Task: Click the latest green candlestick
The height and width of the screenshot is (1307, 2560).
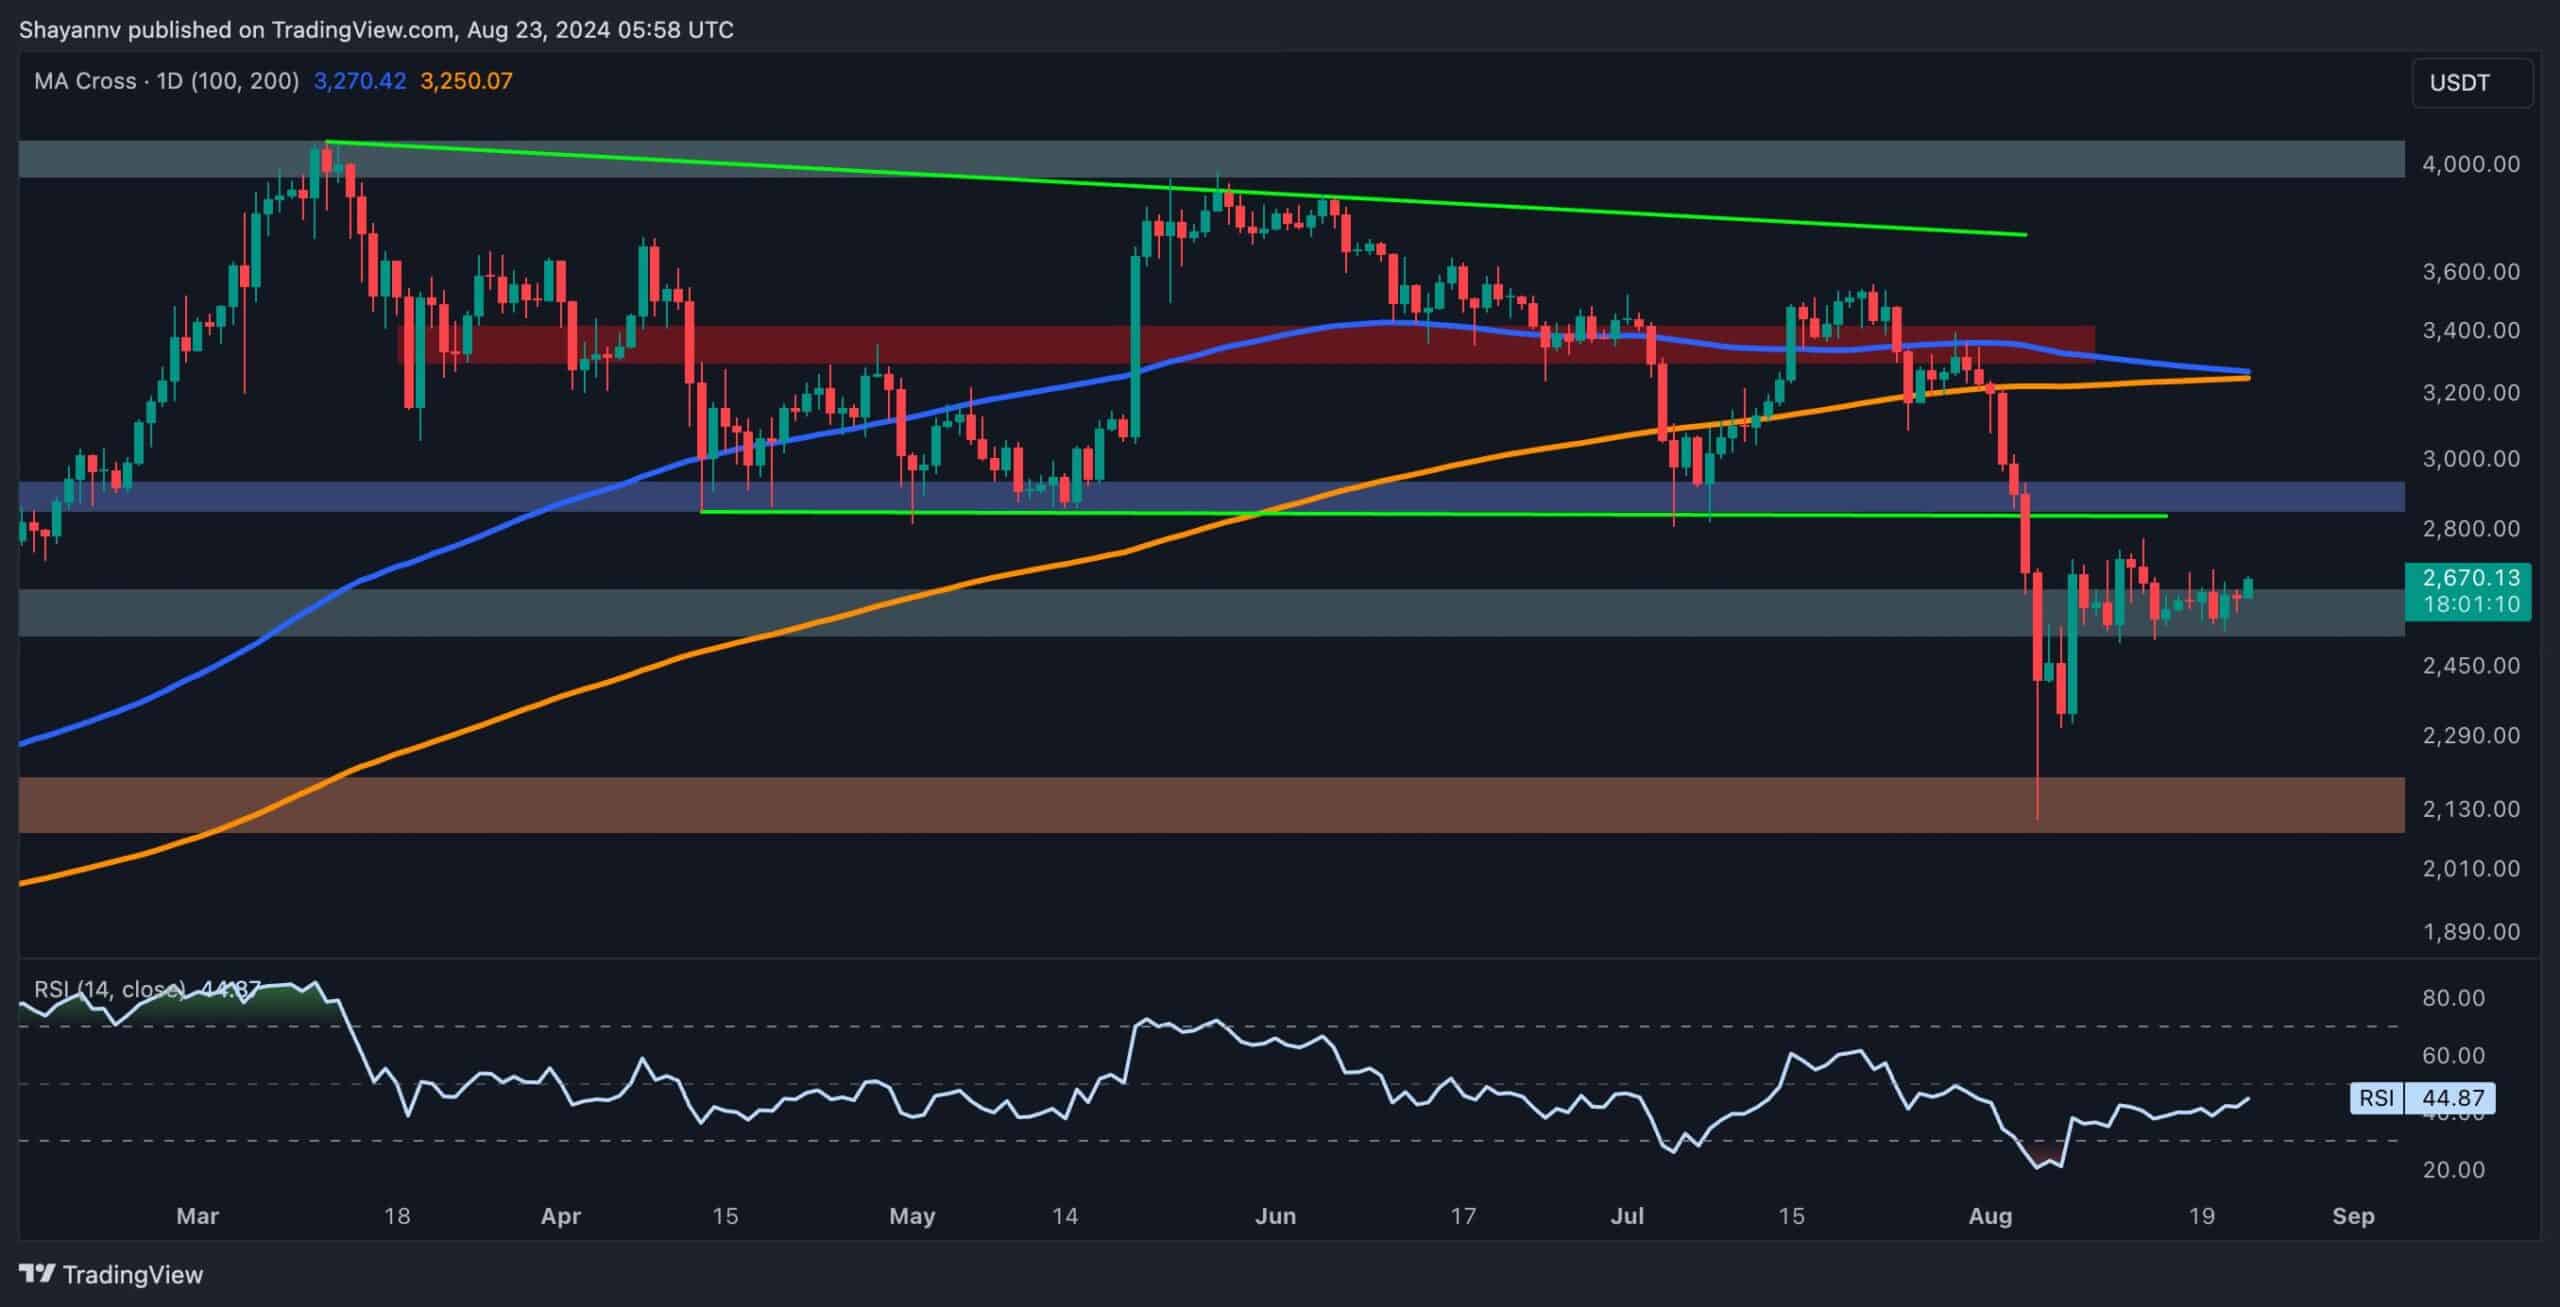Action: click(x=2249, y=587)
